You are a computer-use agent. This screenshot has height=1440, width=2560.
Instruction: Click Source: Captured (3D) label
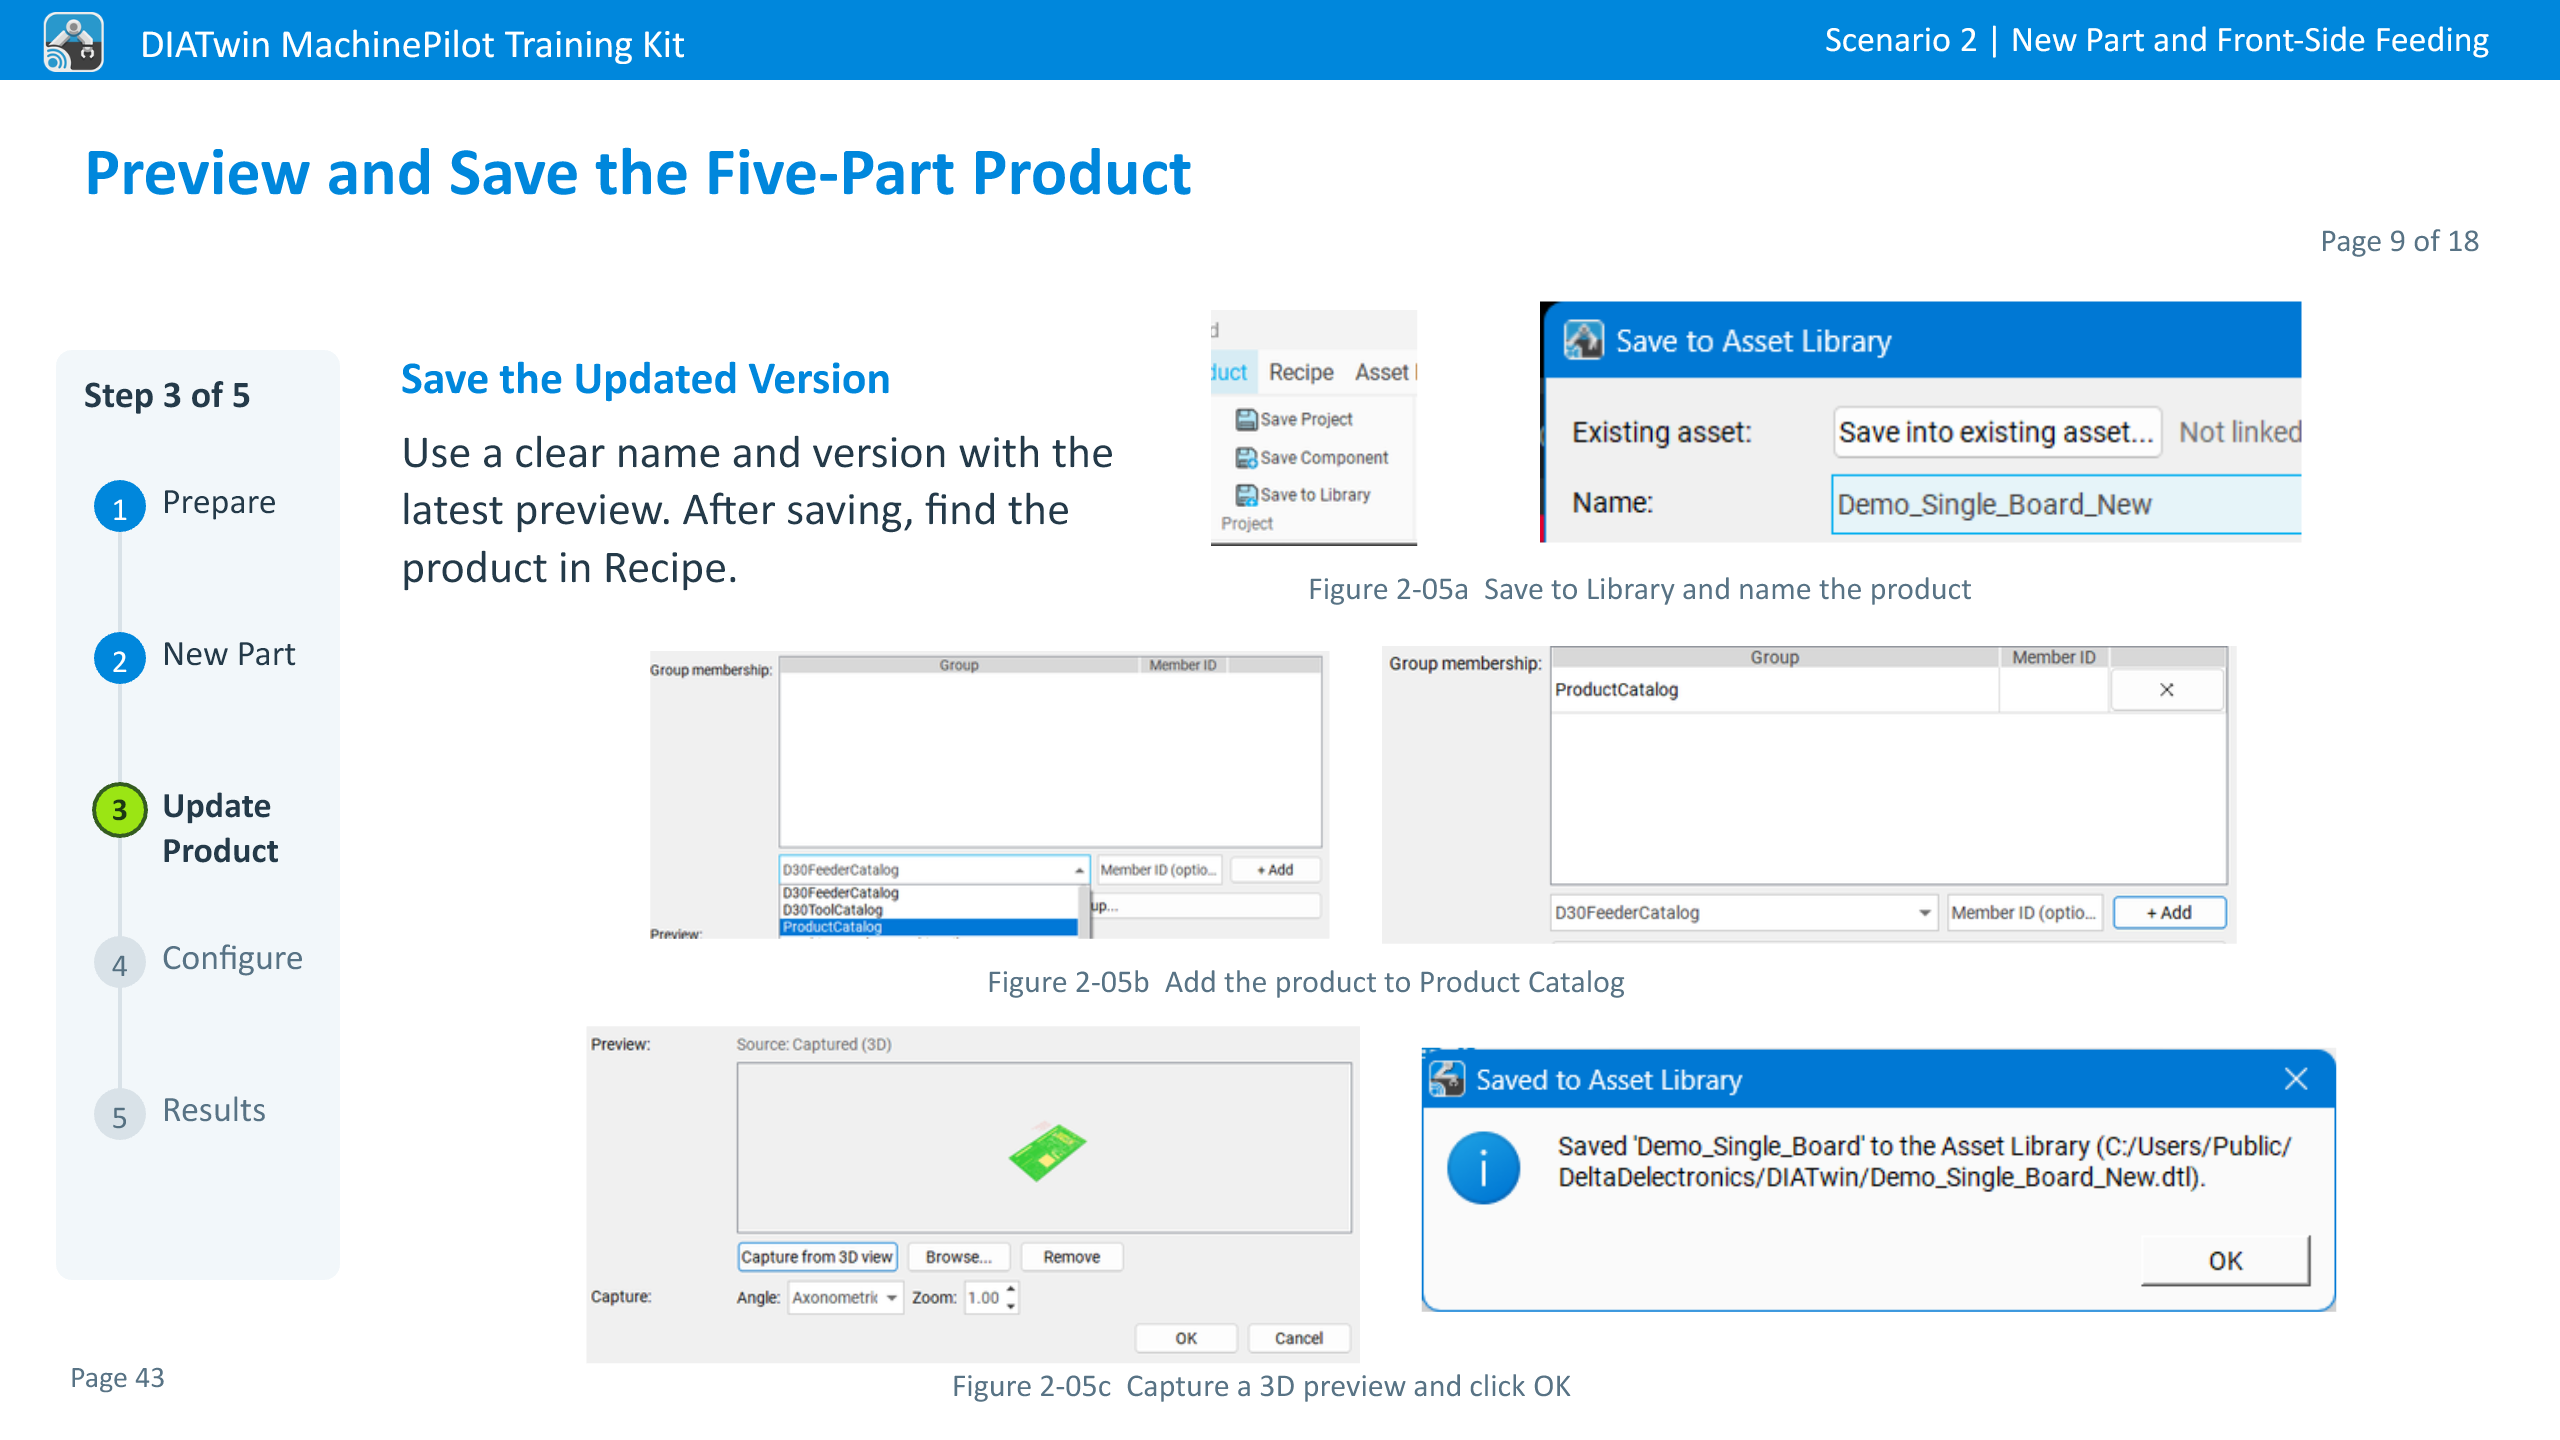pos(814,1044)
